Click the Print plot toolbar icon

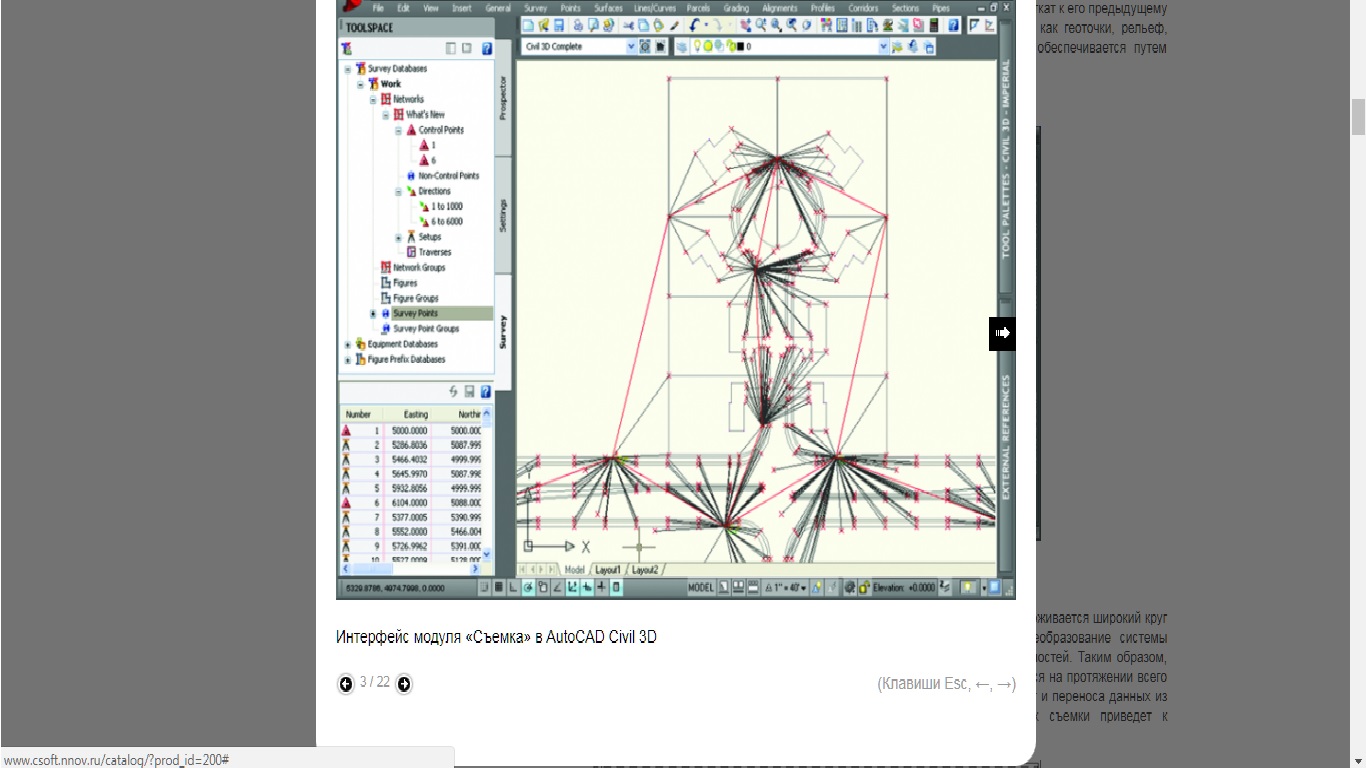pyautogui.click(x=578, y=25)
